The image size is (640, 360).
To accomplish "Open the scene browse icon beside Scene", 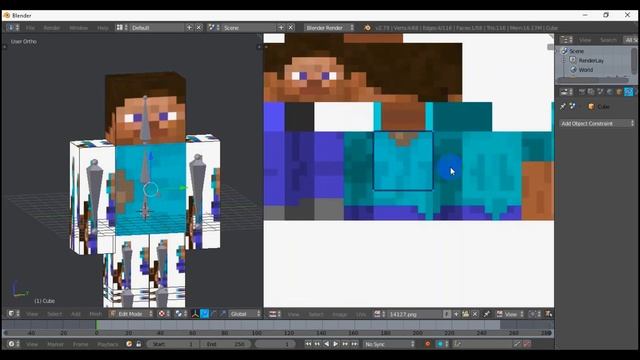I will point(213,28).
